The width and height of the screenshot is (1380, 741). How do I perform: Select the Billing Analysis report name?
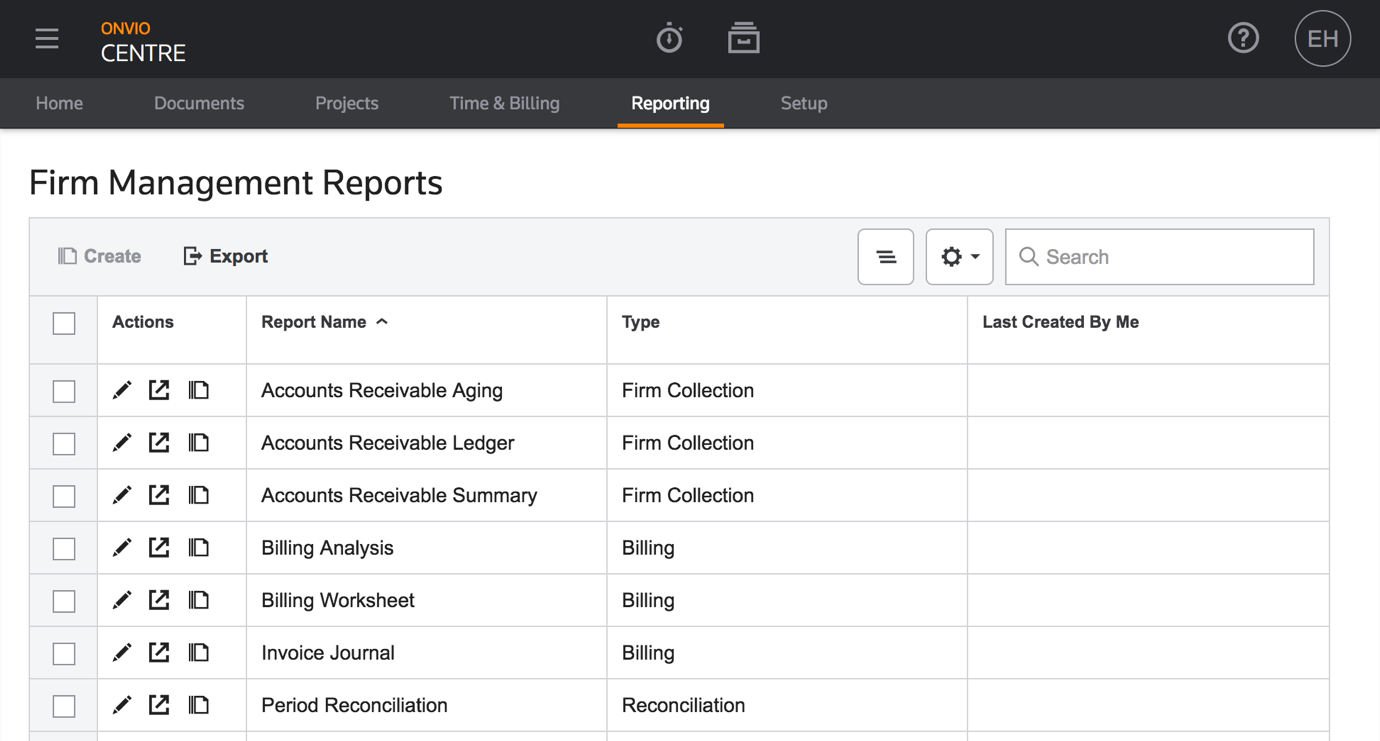coord(327,548)
